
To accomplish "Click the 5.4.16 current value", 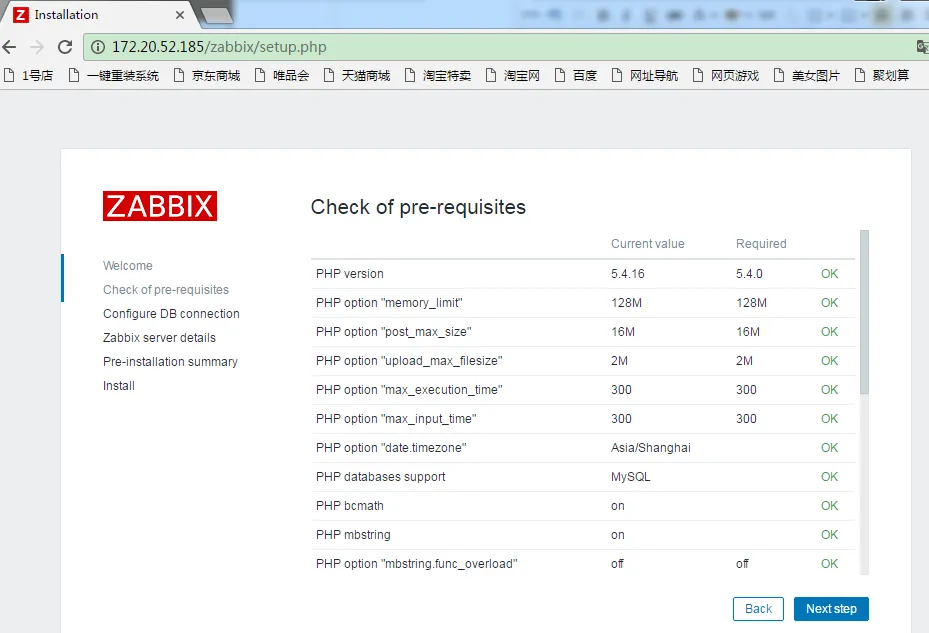I will click(x=627, y=274).
